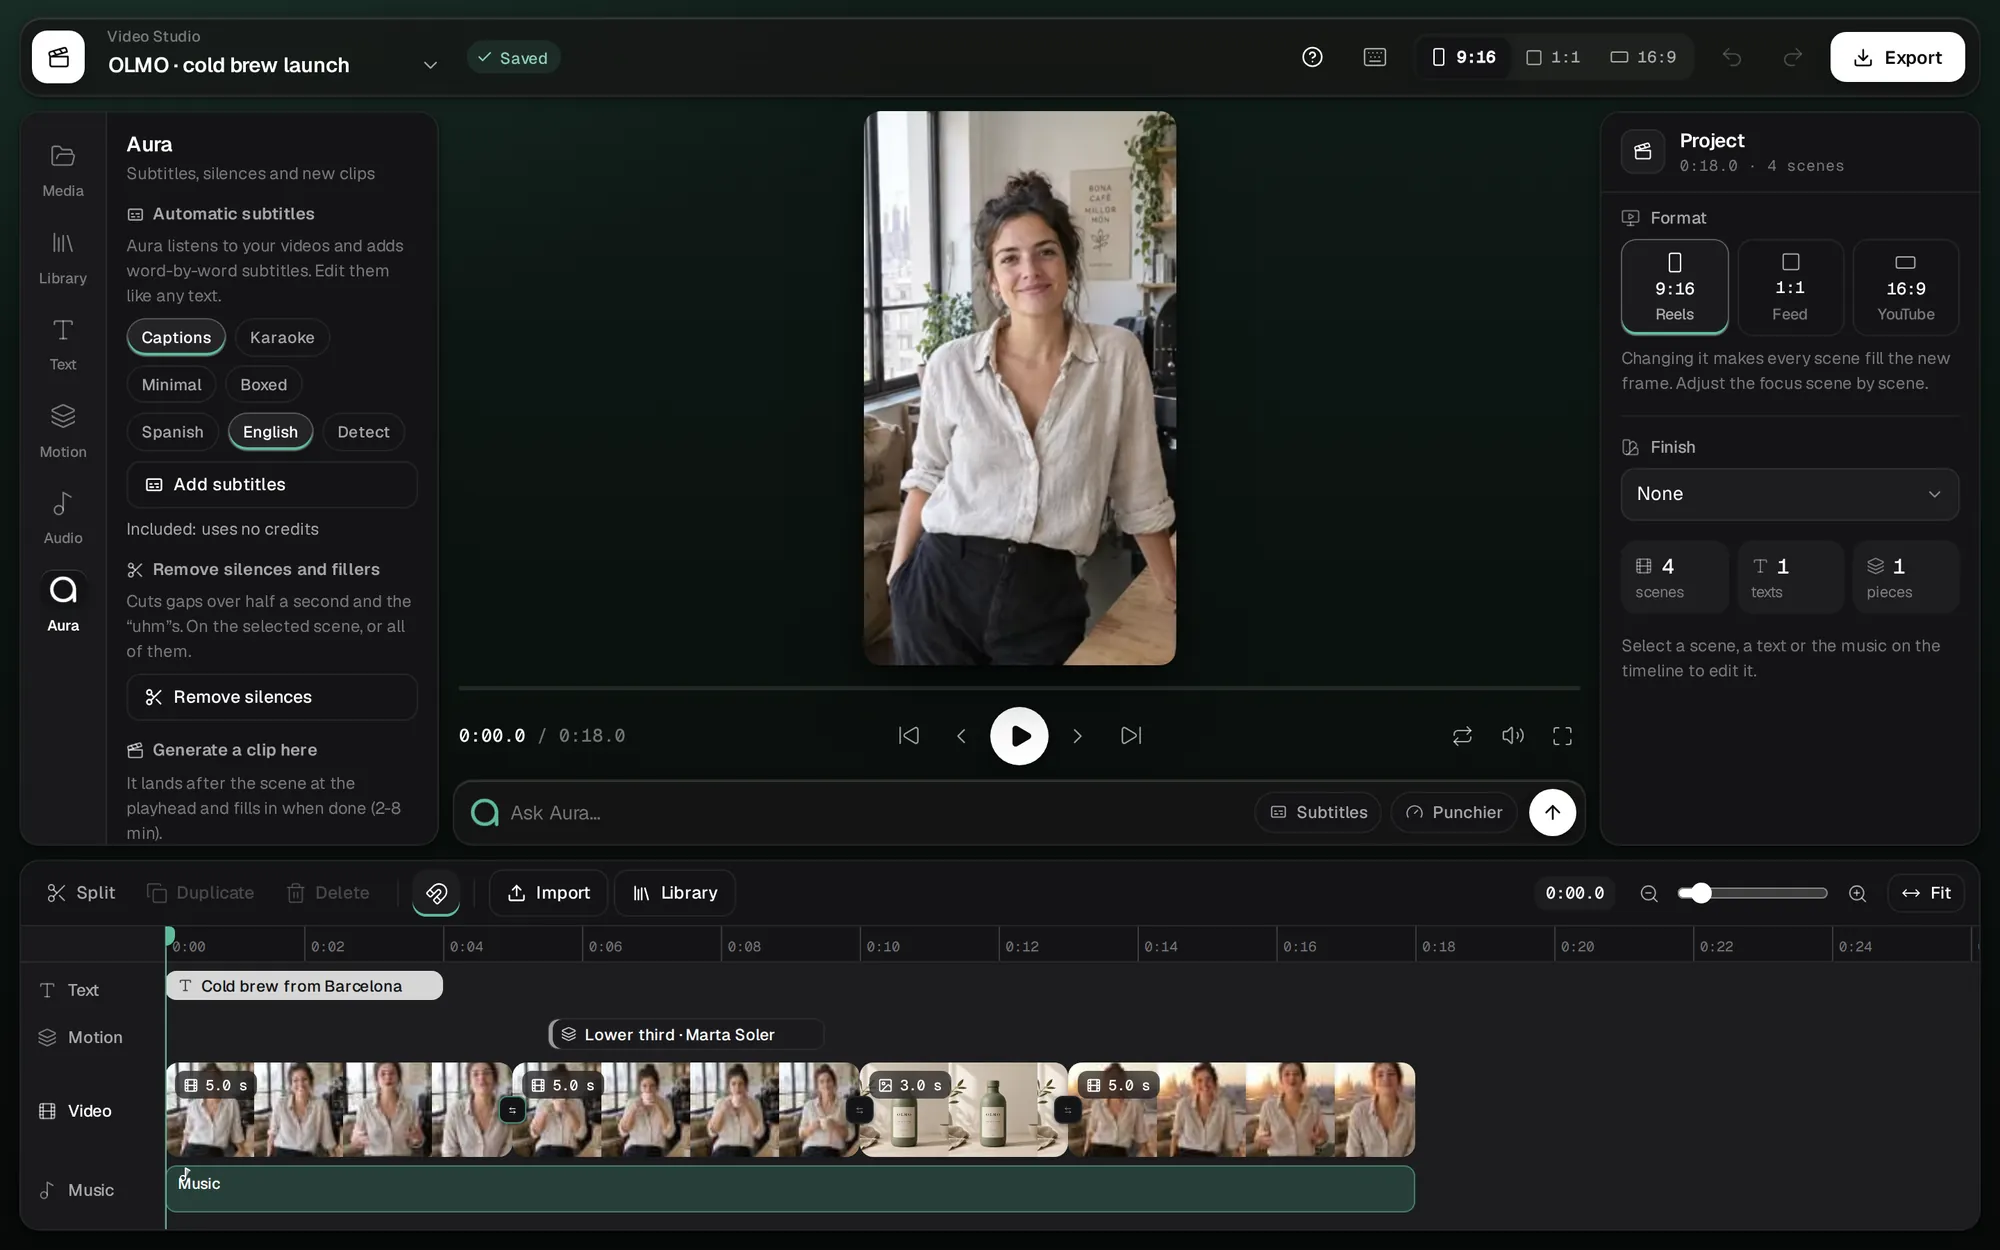2000x1250 pixels.
Task: Click the Subtitles quick-action chip
Action: point(1318,812)
